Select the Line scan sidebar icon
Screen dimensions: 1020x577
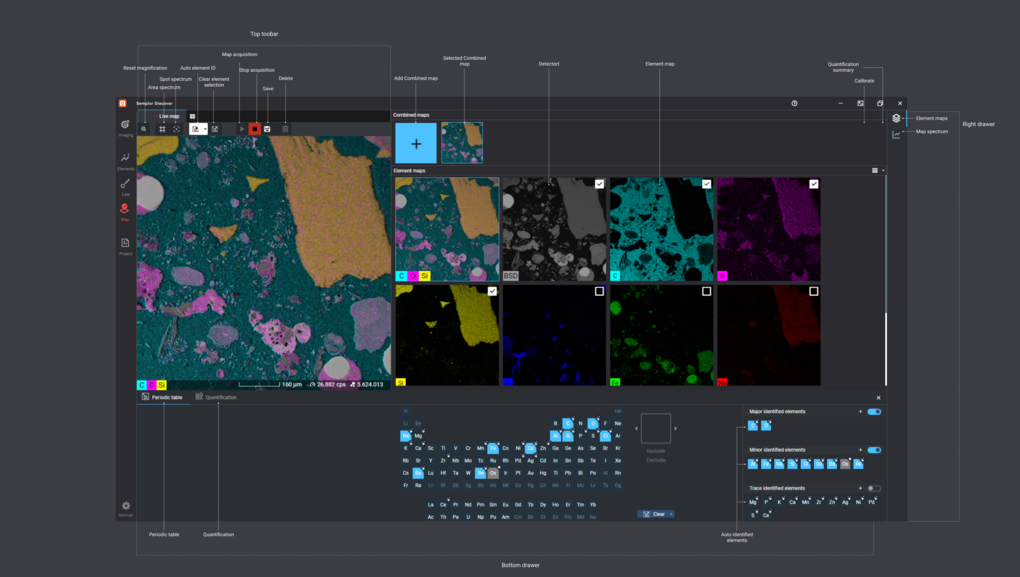coord(125,186)
